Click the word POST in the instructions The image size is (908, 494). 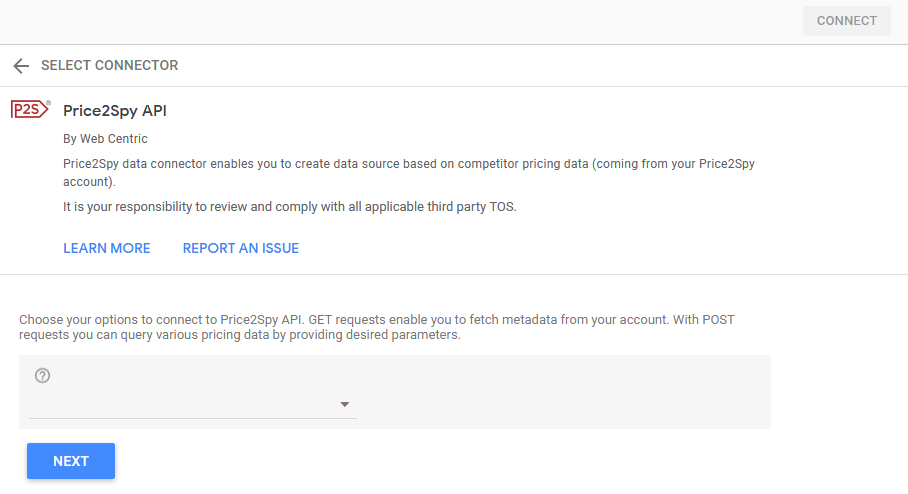point(718,320)
